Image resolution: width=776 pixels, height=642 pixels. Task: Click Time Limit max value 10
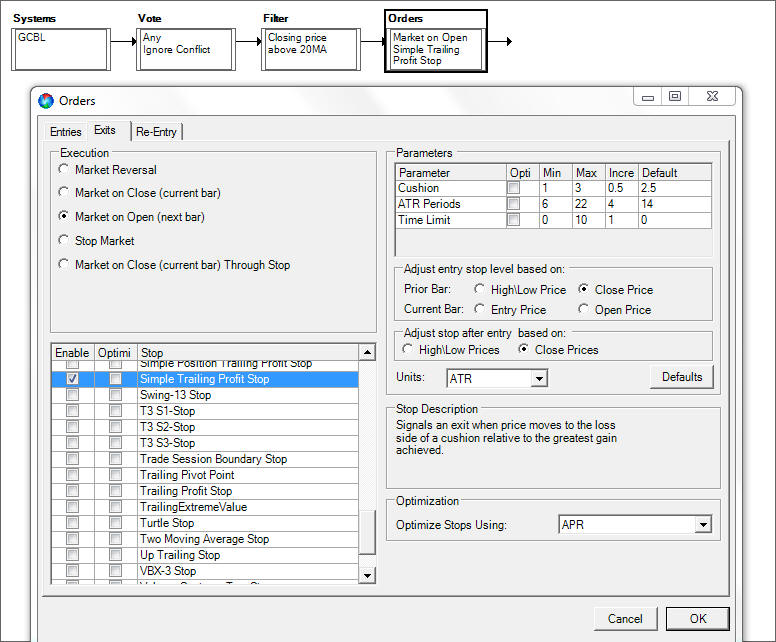(589, 220)
